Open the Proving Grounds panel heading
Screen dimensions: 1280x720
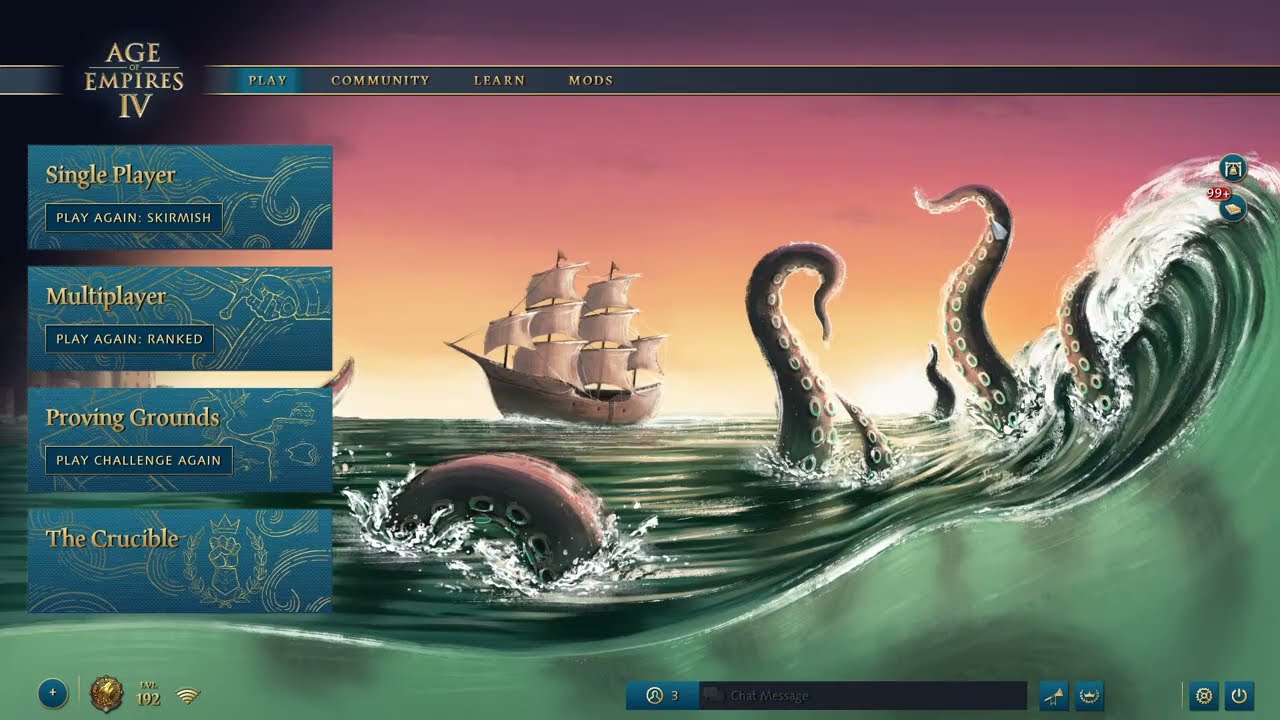point(132,418)
